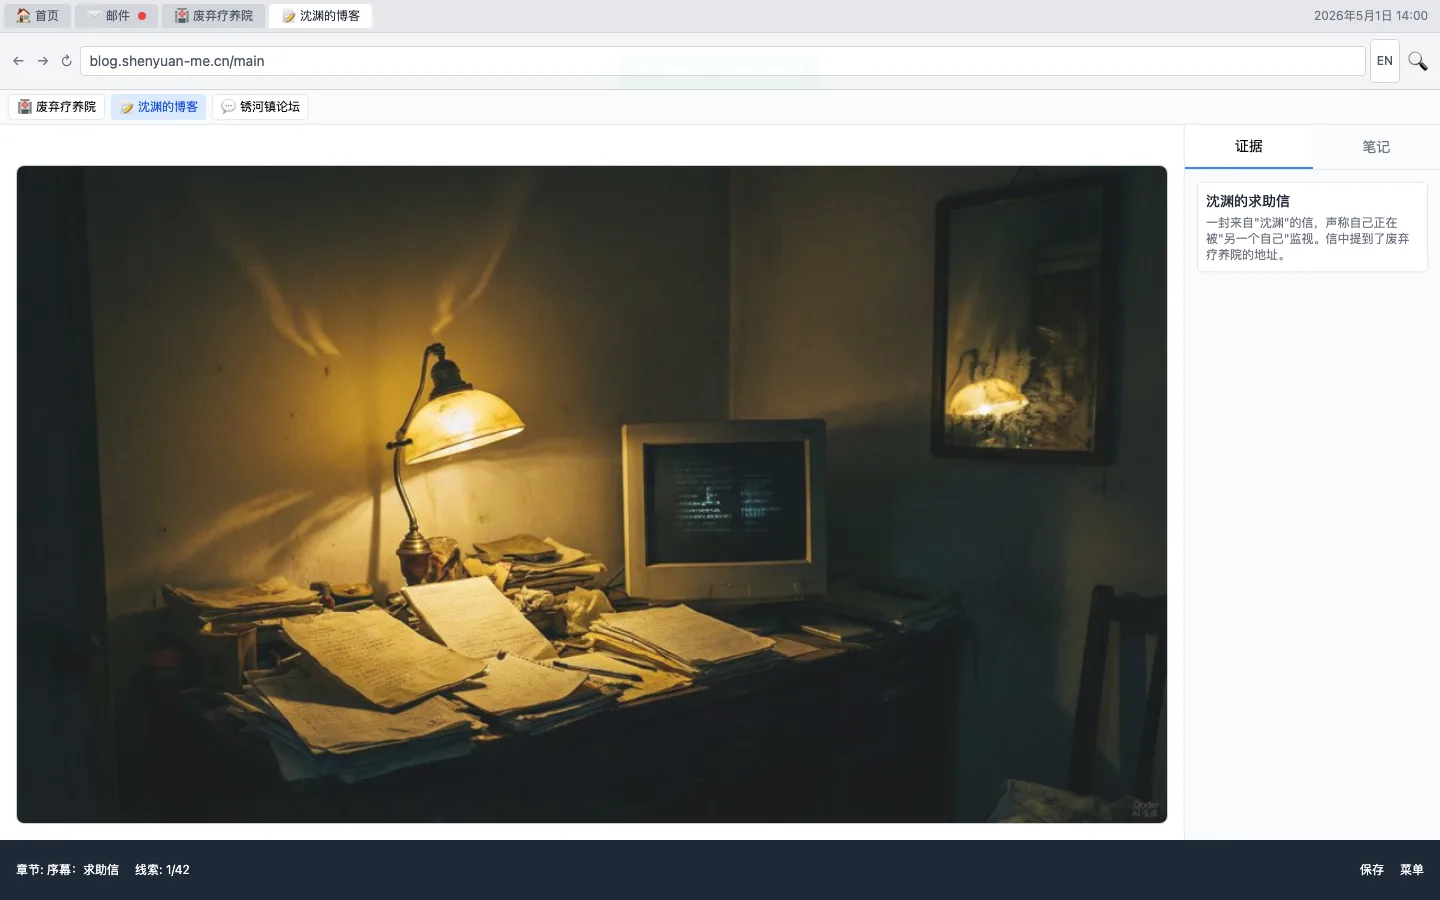The height and width of the screenshot is (900, 1440).
Task: Open the 沈渊的博客 bookmark link
Action: click(158, 107)
